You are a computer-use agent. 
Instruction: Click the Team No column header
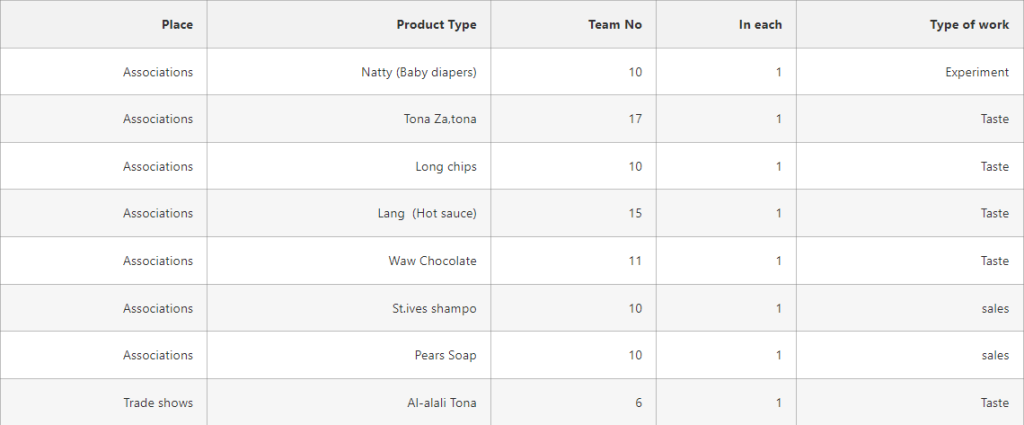coord(573,24)
